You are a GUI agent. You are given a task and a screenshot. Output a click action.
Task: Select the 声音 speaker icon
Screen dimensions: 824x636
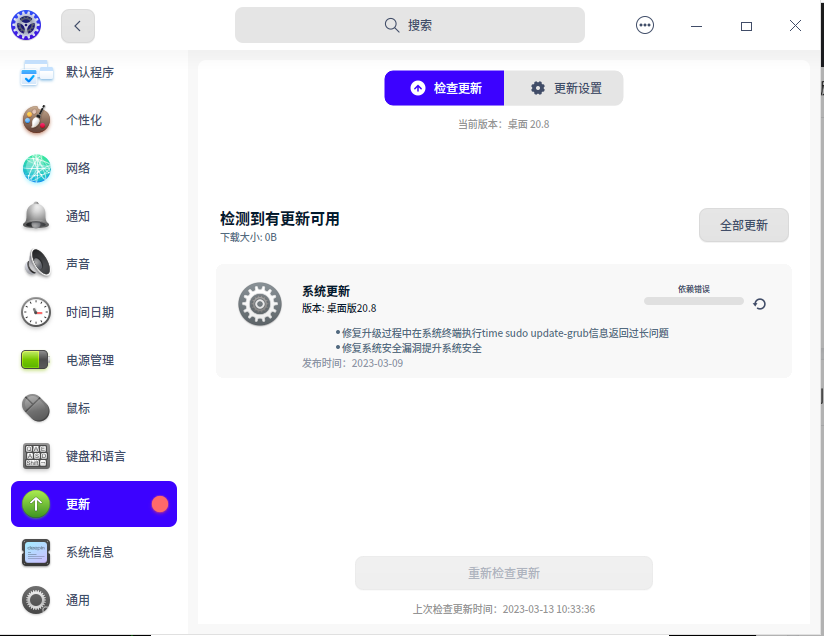(x=37, y=263)
